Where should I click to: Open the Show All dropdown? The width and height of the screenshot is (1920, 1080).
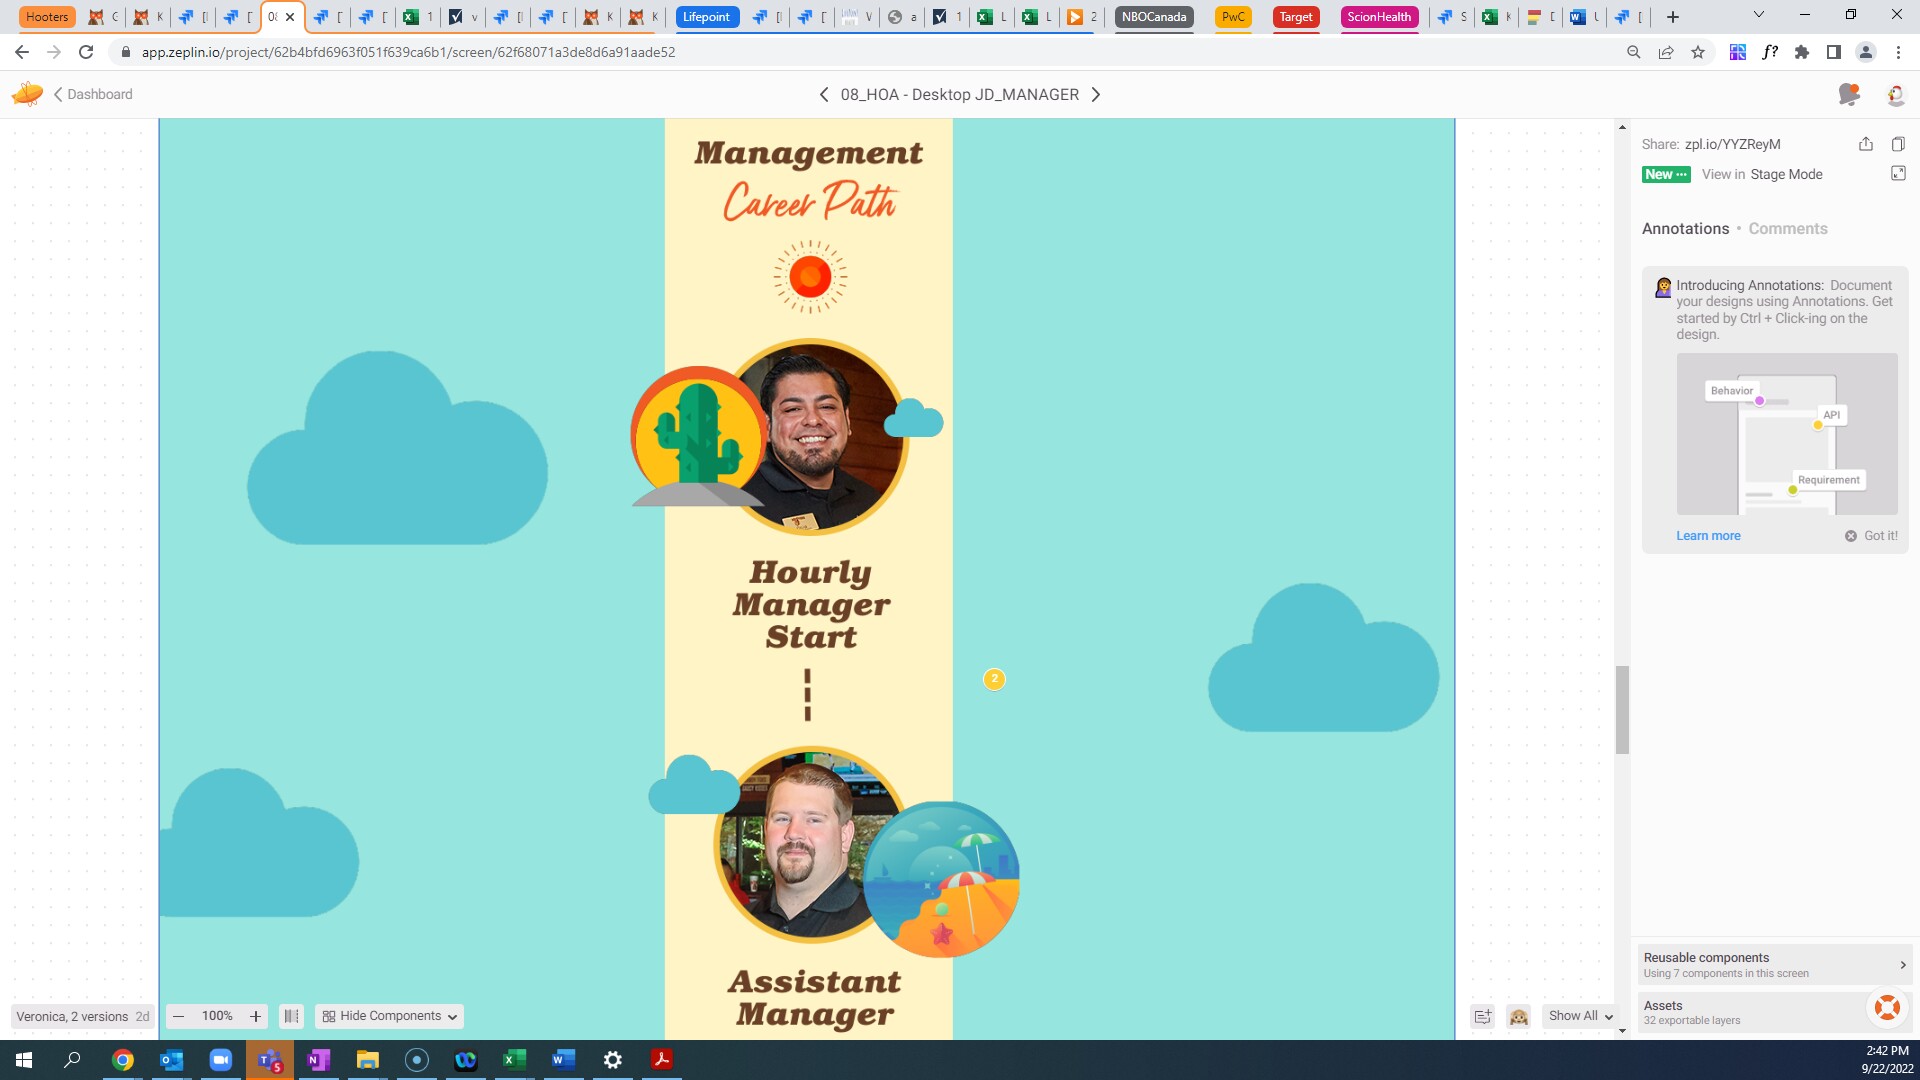click(x=1580, y=1016)
